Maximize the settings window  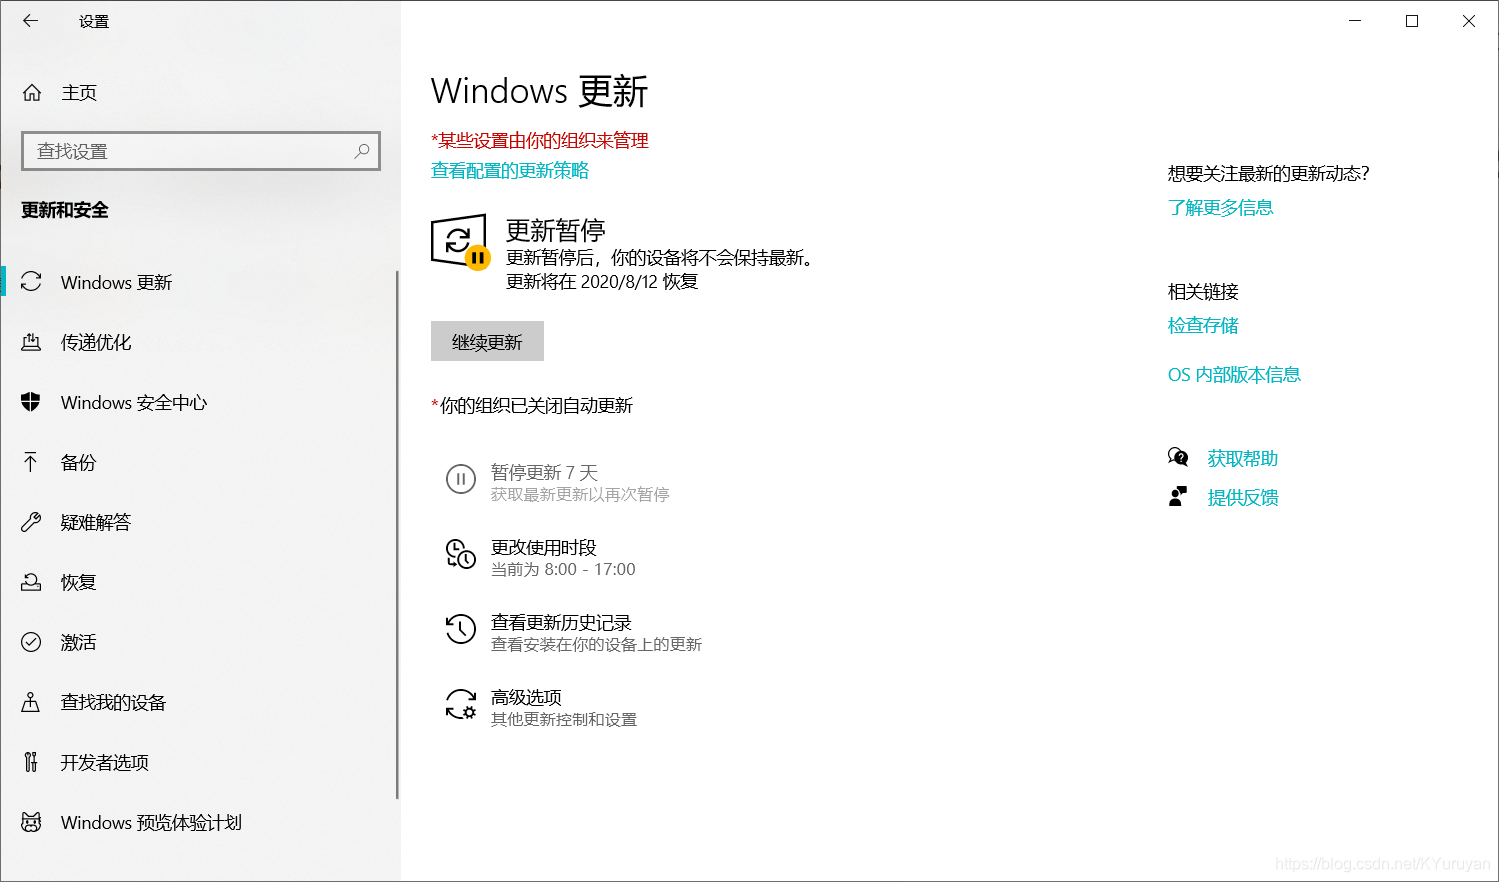click(x=1412, y=21)
